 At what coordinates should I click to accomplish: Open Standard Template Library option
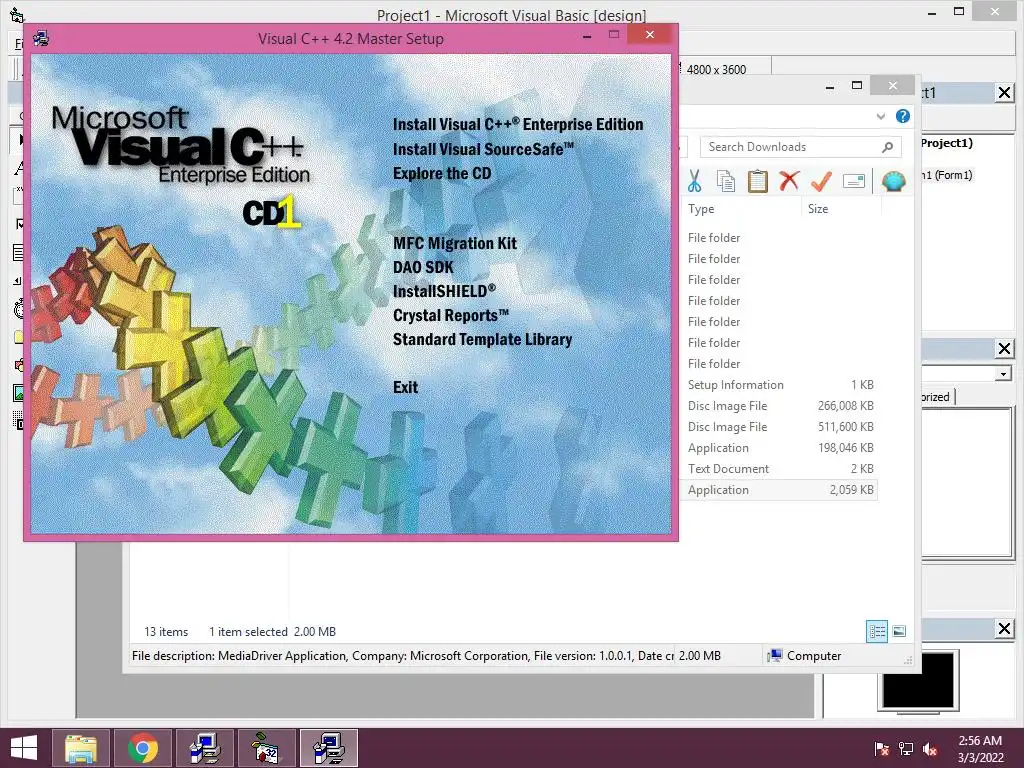click(482, 339)
